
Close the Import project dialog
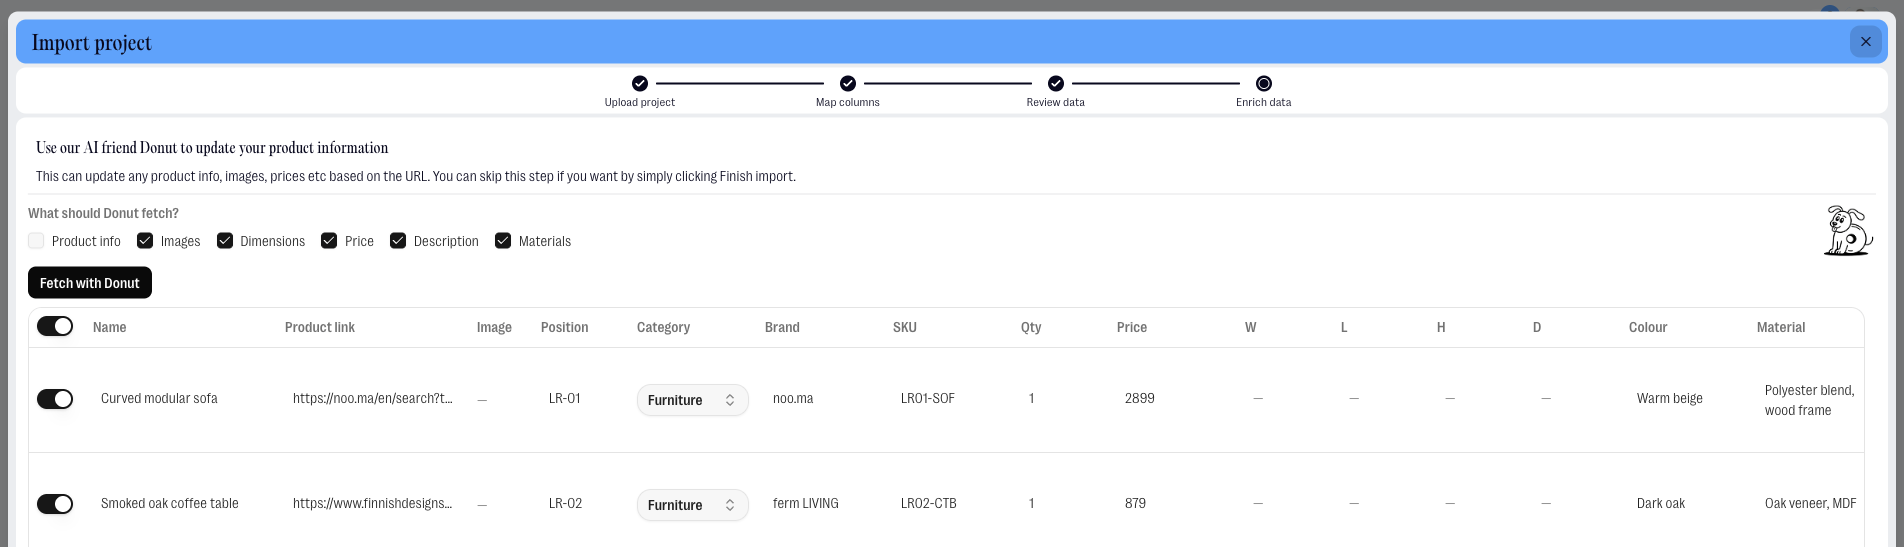1865,42
